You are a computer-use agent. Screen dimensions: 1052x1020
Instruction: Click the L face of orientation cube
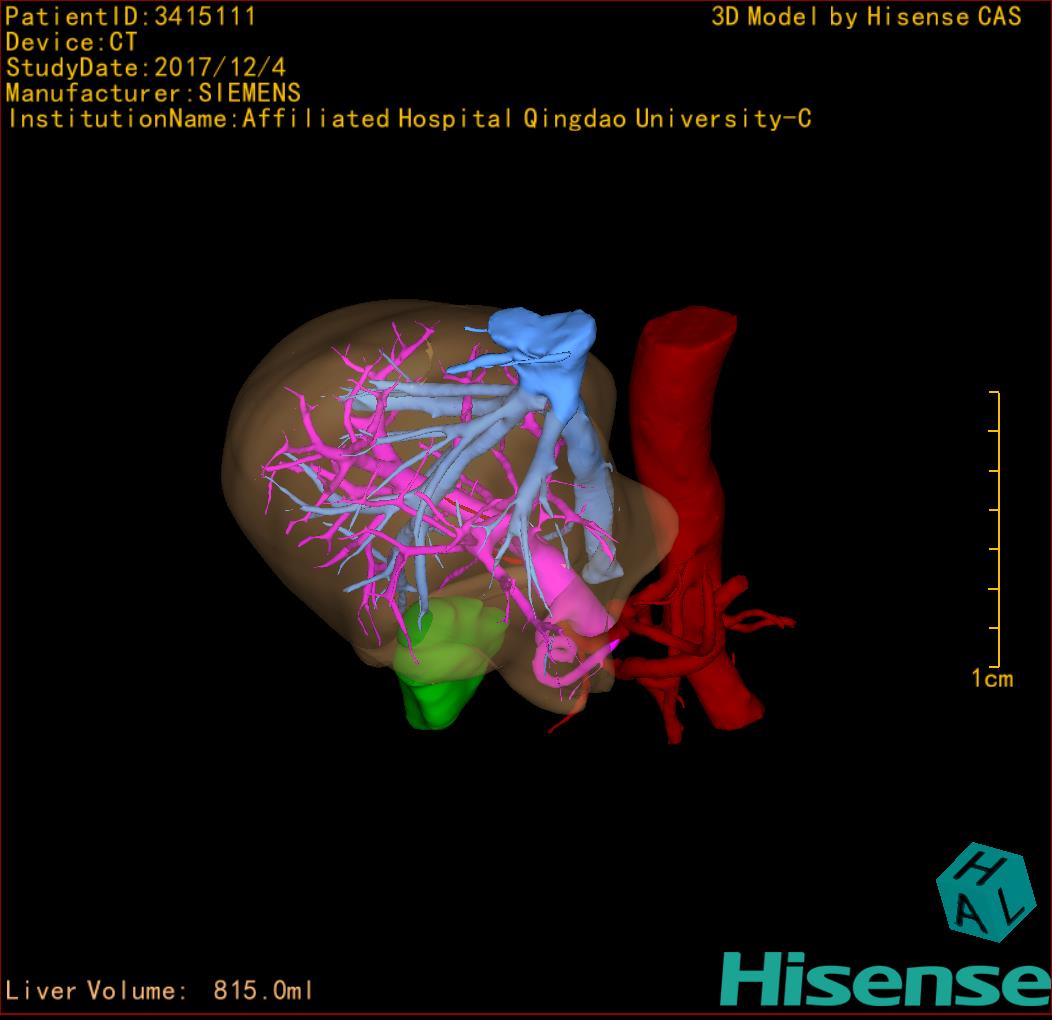tap(1008, 906)
